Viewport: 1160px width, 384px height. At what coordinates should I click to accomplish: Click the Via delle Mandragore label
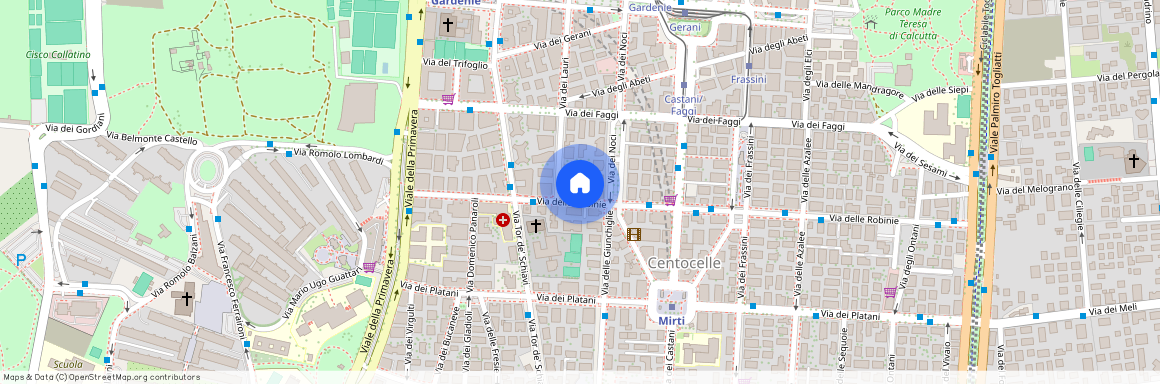860,89
